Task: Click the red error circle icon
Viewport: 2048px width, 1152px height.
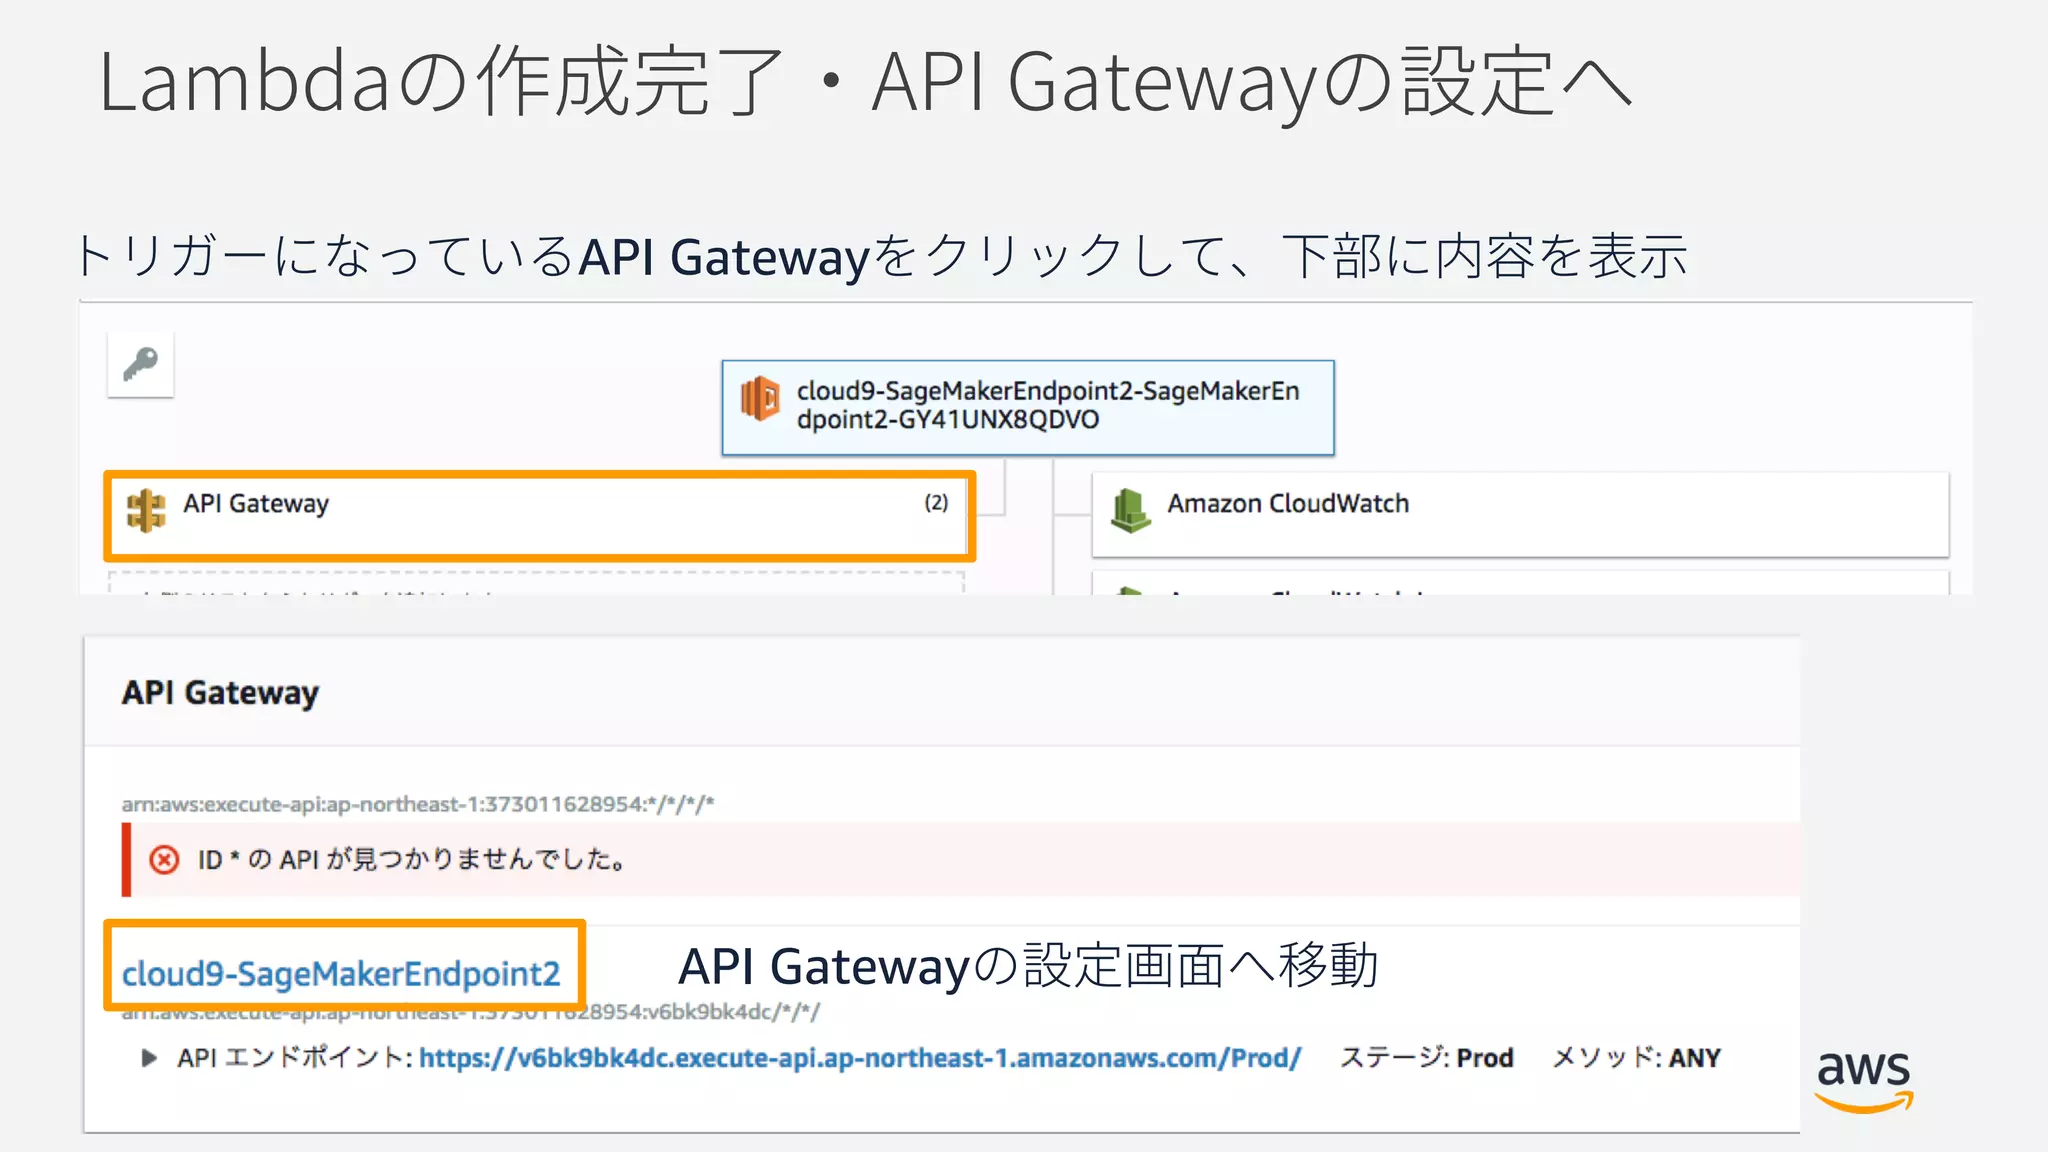Action: click(164, 860)
